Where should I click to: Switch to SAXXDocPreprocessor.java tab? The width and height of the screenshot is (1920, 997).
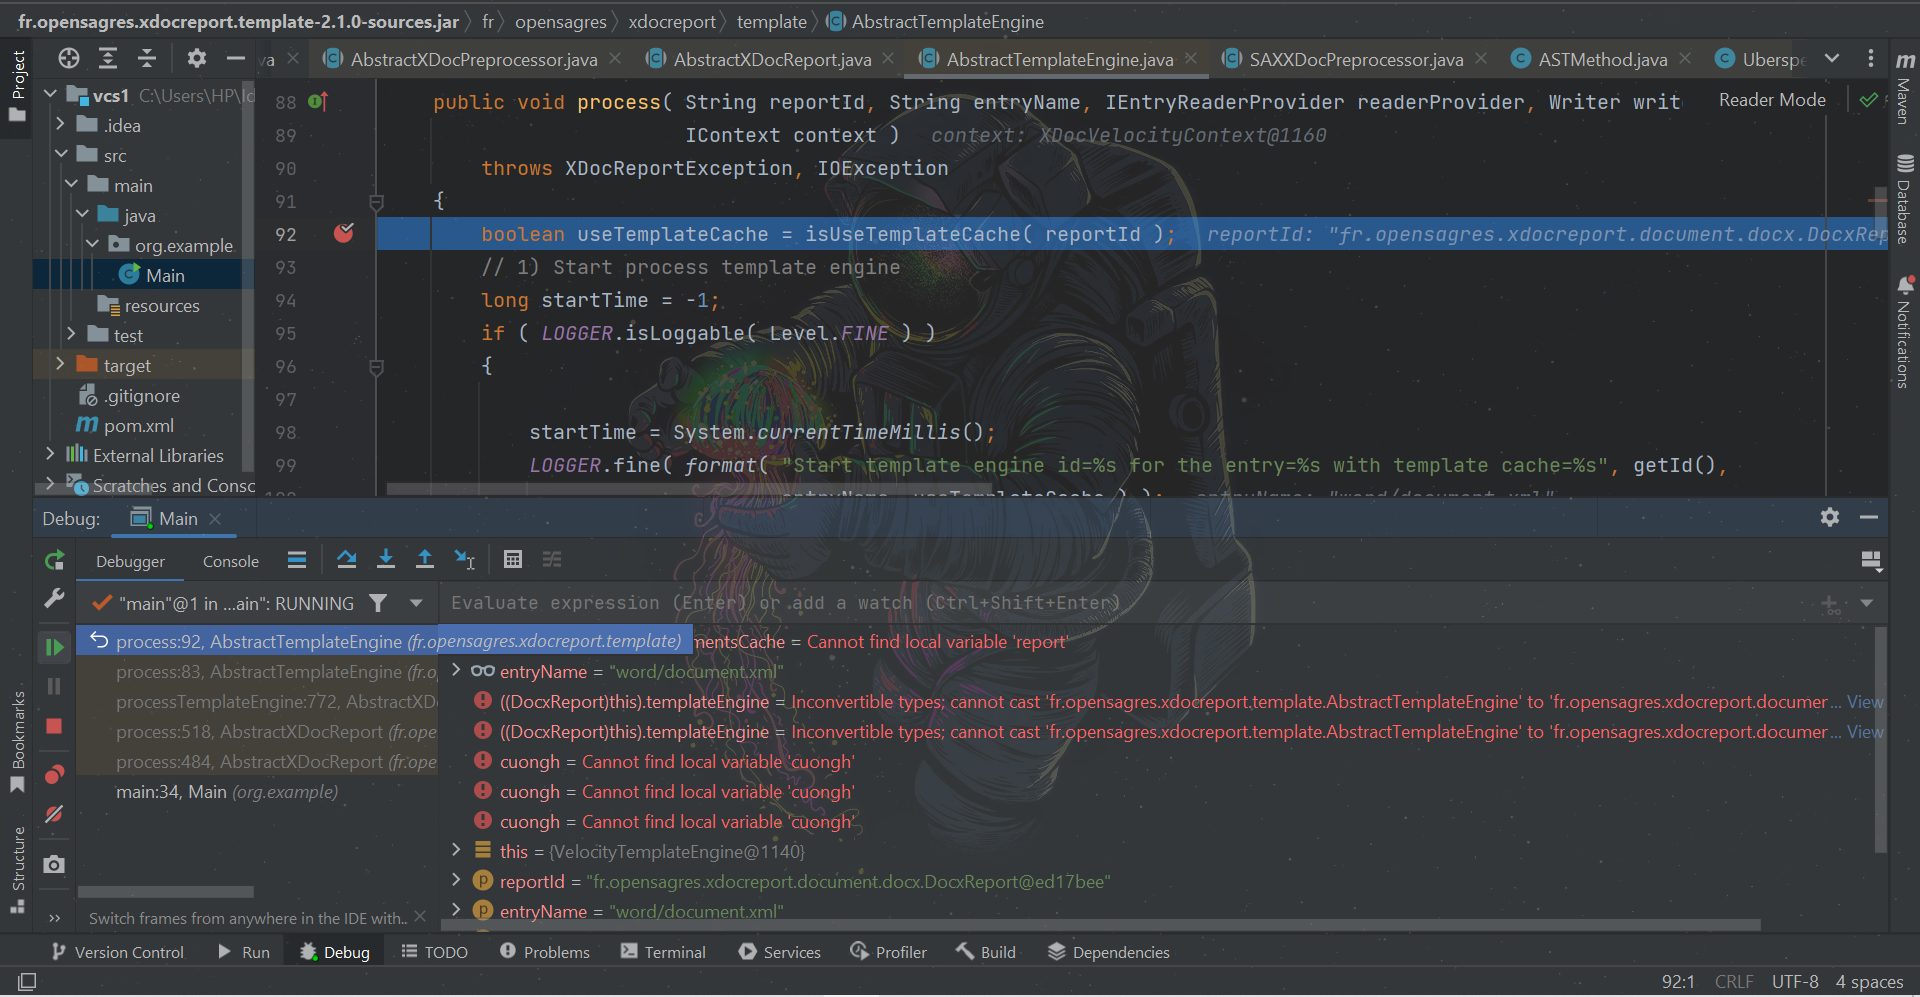click(x=1355, y=60)
